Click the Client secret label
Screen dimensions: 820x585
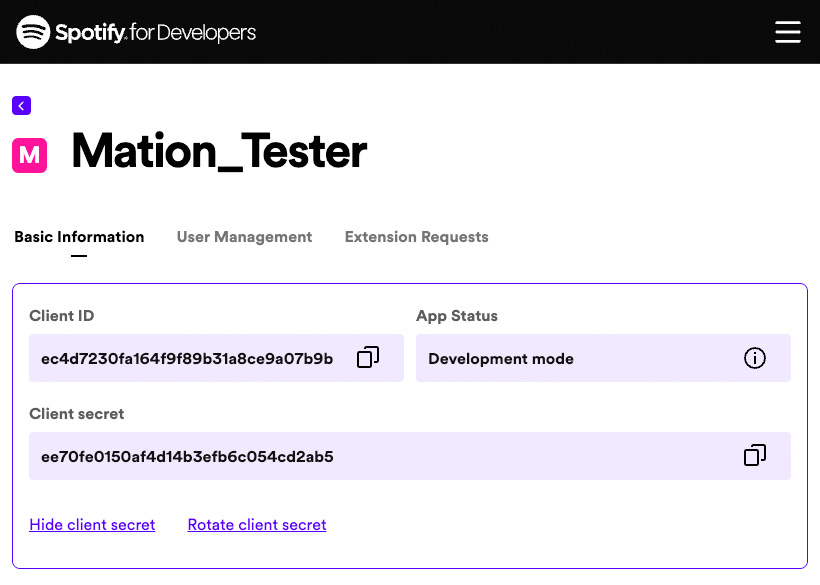click(77, 414)
